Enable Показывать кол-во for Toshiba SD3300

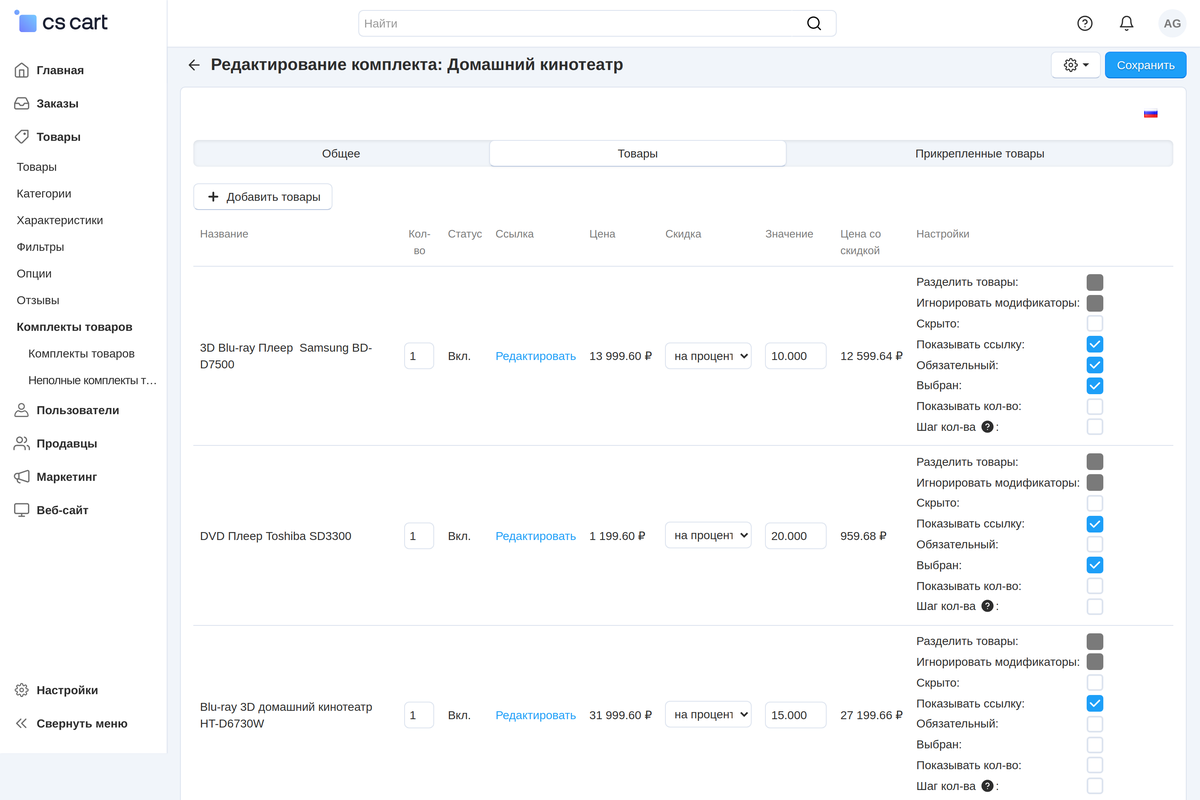(1095, 586)
